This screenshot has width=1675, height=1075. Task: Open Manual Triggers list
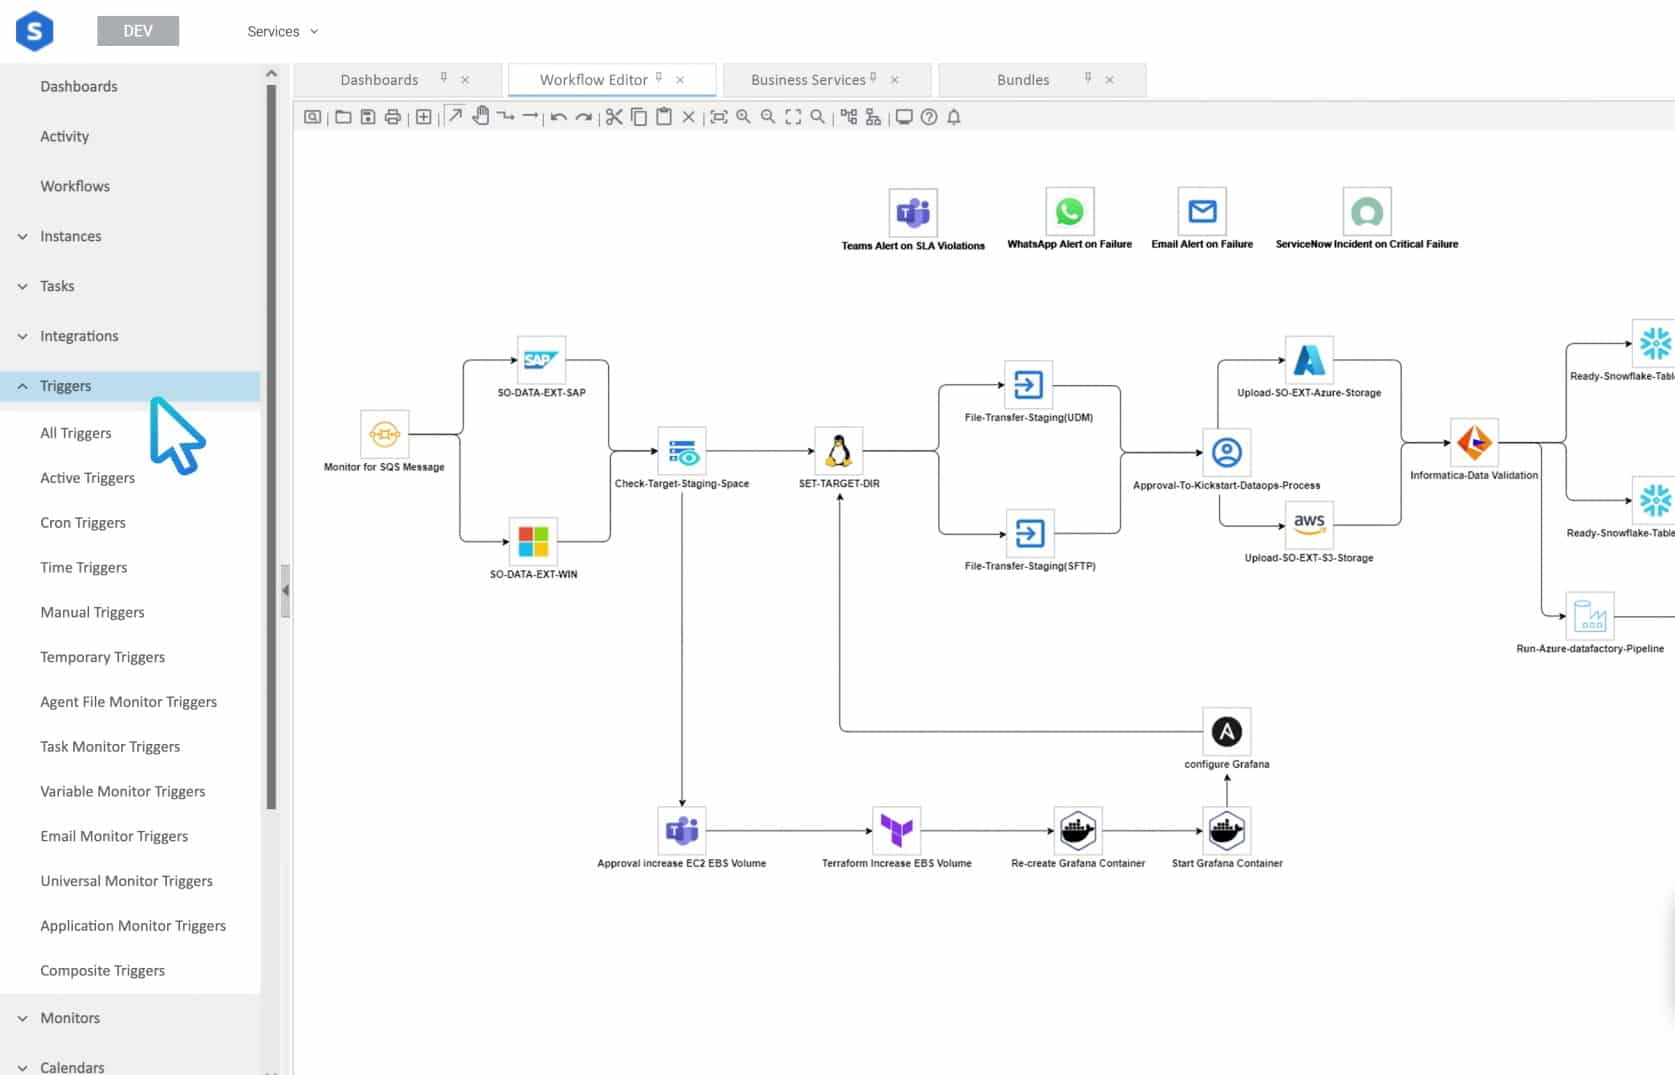coord(92,612)
